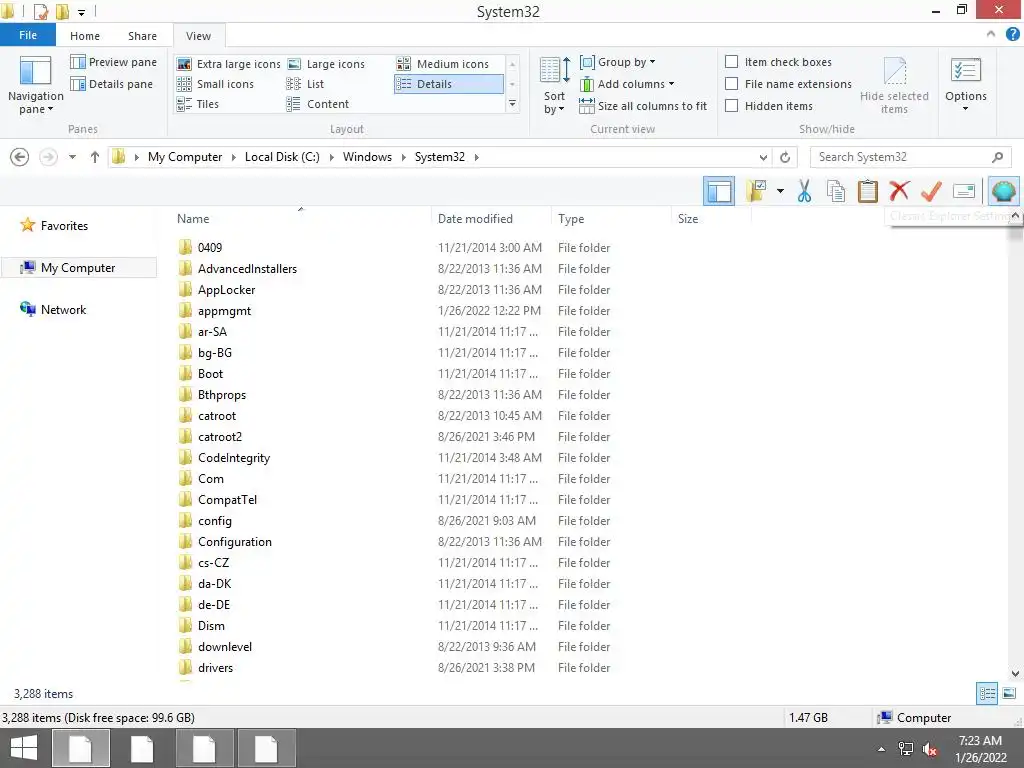Switch to the Share ribbon tab

click(142, 36)
